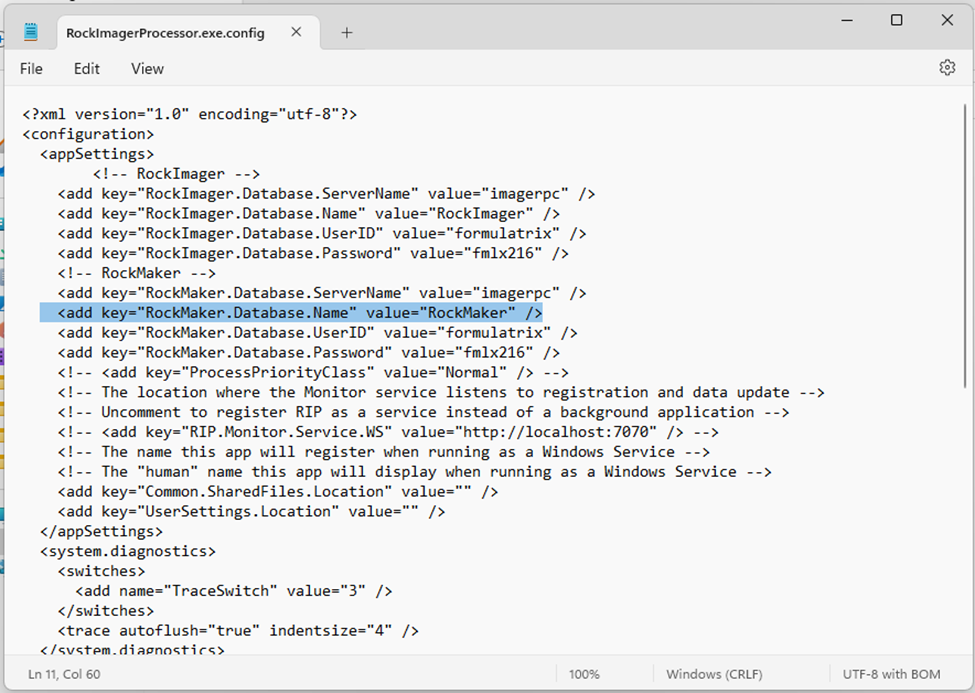Screen dimensions: 975x693
Task: Click the RockImager.Database.UserID line
Action: (x=322, y=234)
